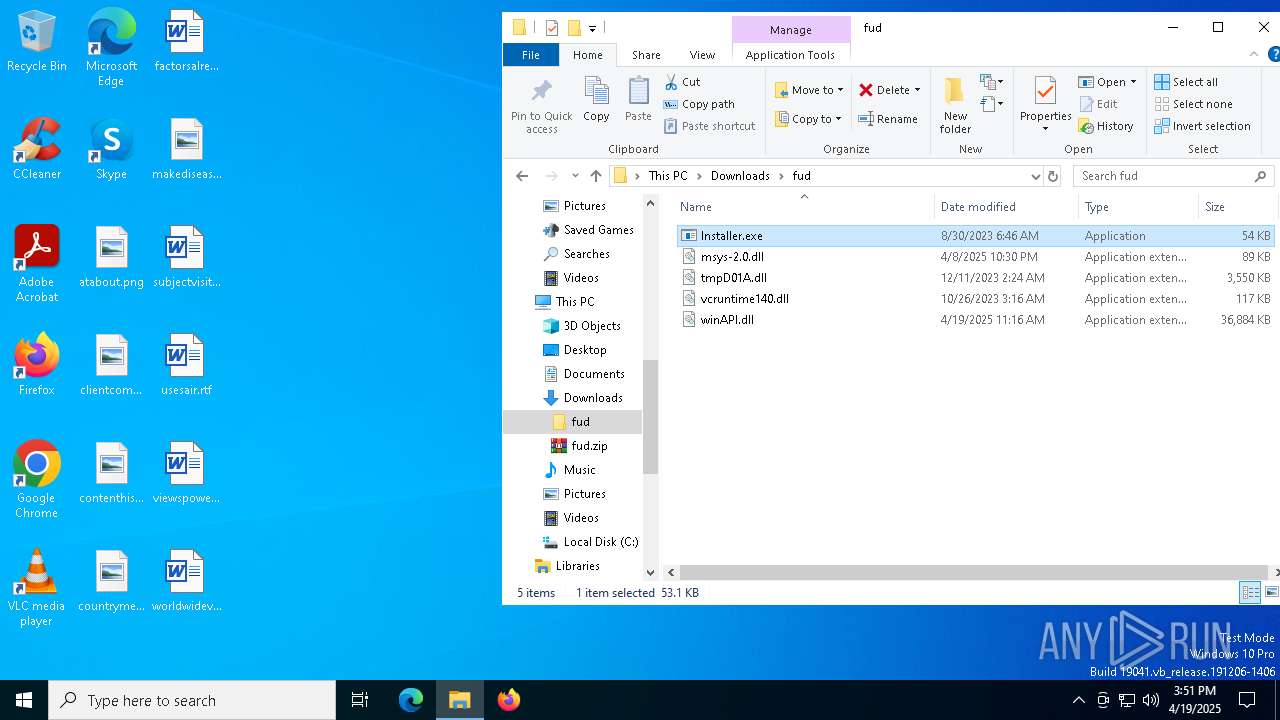Open CCleaner desktop shortcut
Screen dimensions: 1280x720
37,149
